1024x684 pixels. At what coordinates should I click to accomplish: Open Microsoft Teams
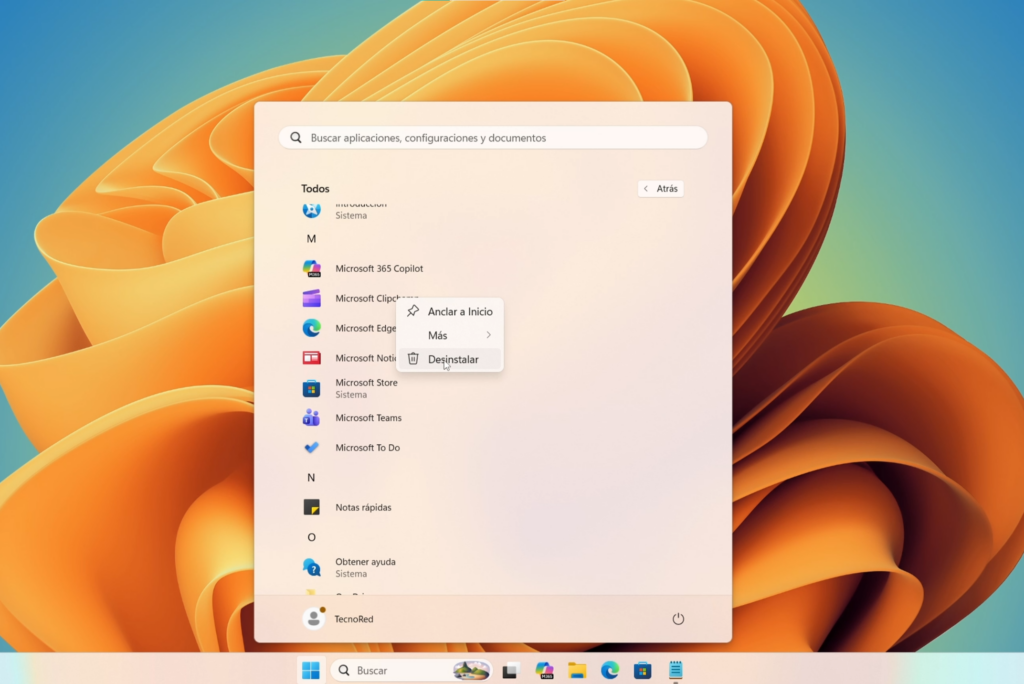367,418
